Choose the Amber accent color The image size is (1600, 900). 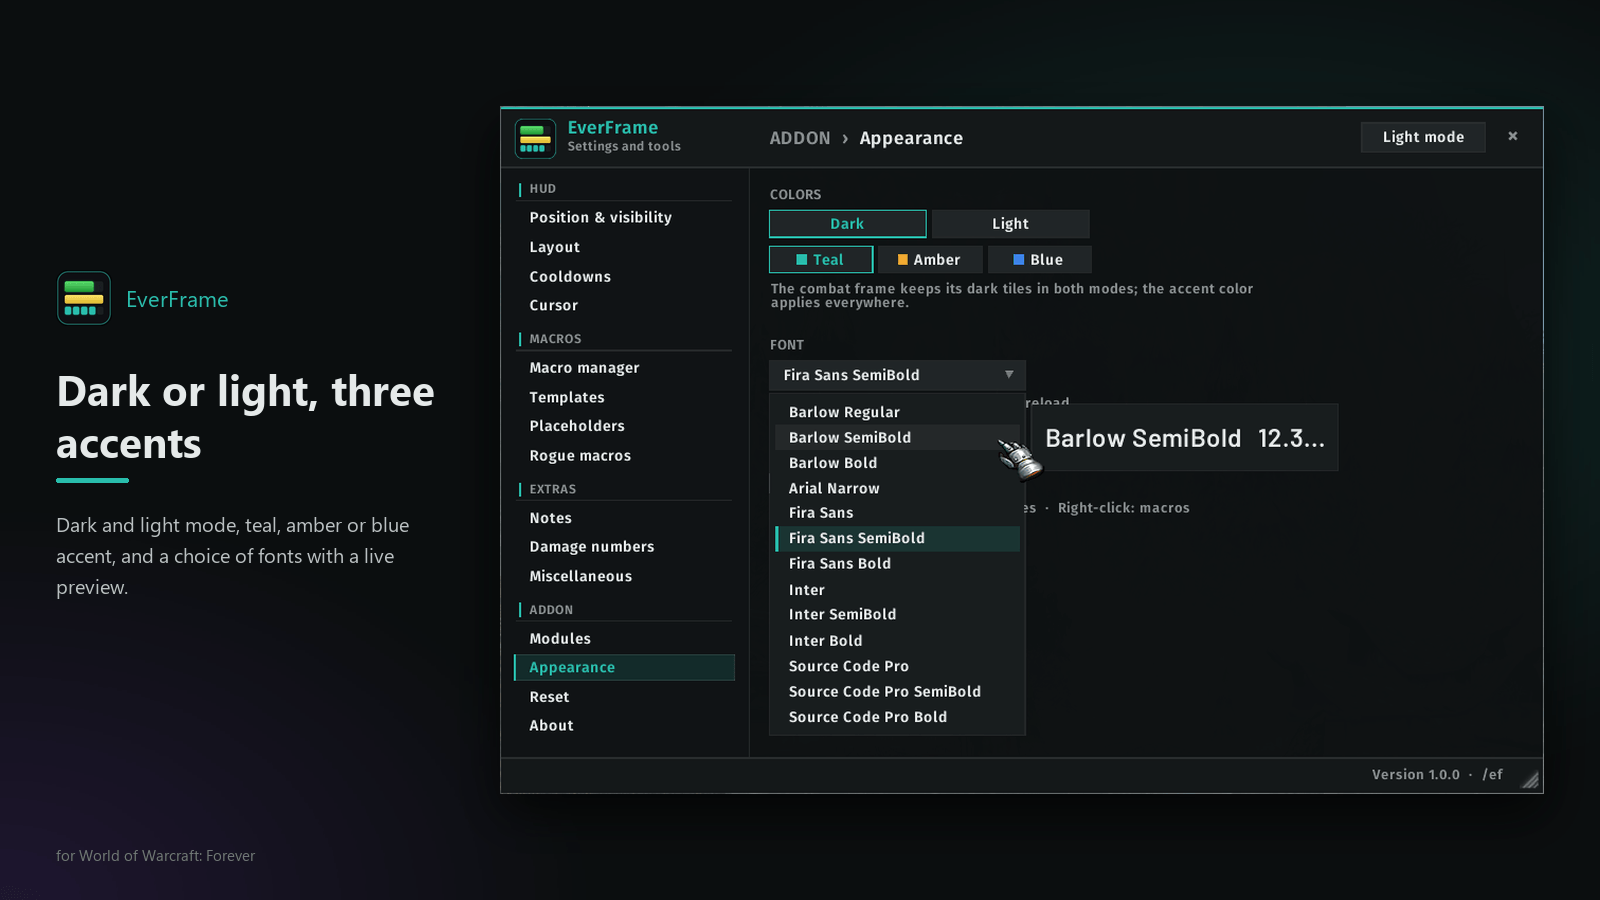[x=929, y=259]
